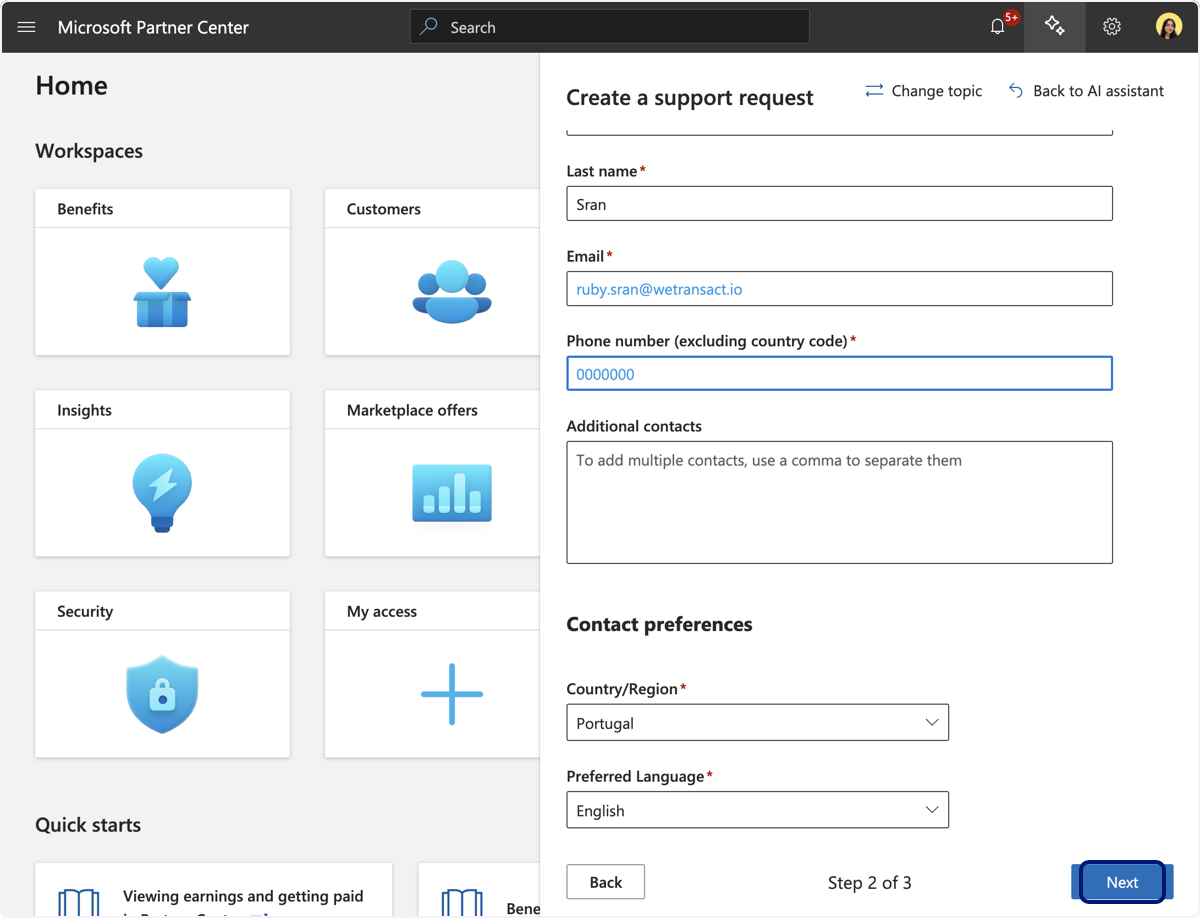Screen dimensions: 1200x918
Task: Click the Marketplace offers chart icon
Action: point(452,492)
